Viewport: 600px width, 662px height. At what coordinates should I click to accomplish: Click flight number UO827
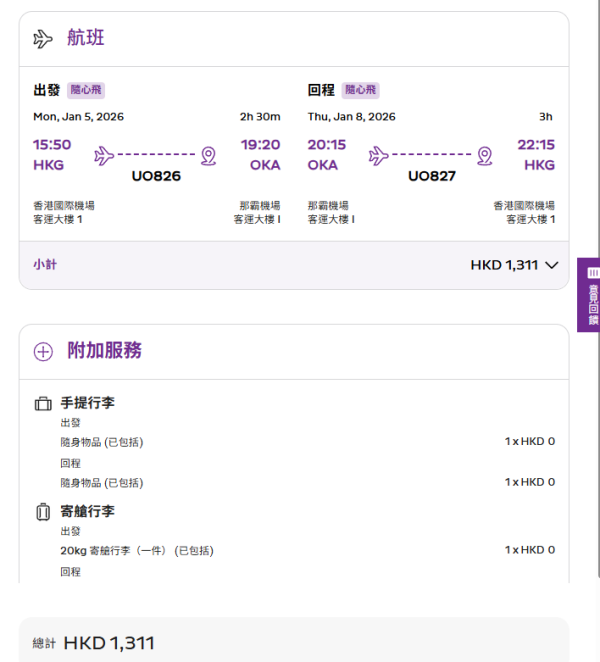click(x=431, y=176)
